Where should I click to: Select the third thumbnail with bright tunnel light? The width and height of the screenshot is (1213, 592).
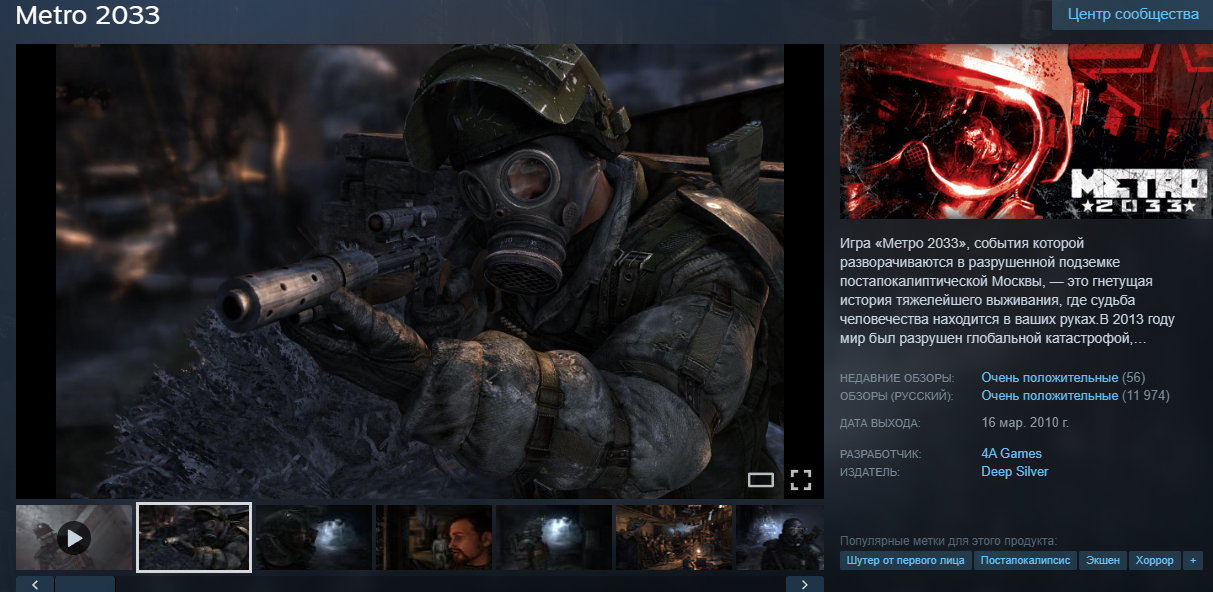coord(314,538)
